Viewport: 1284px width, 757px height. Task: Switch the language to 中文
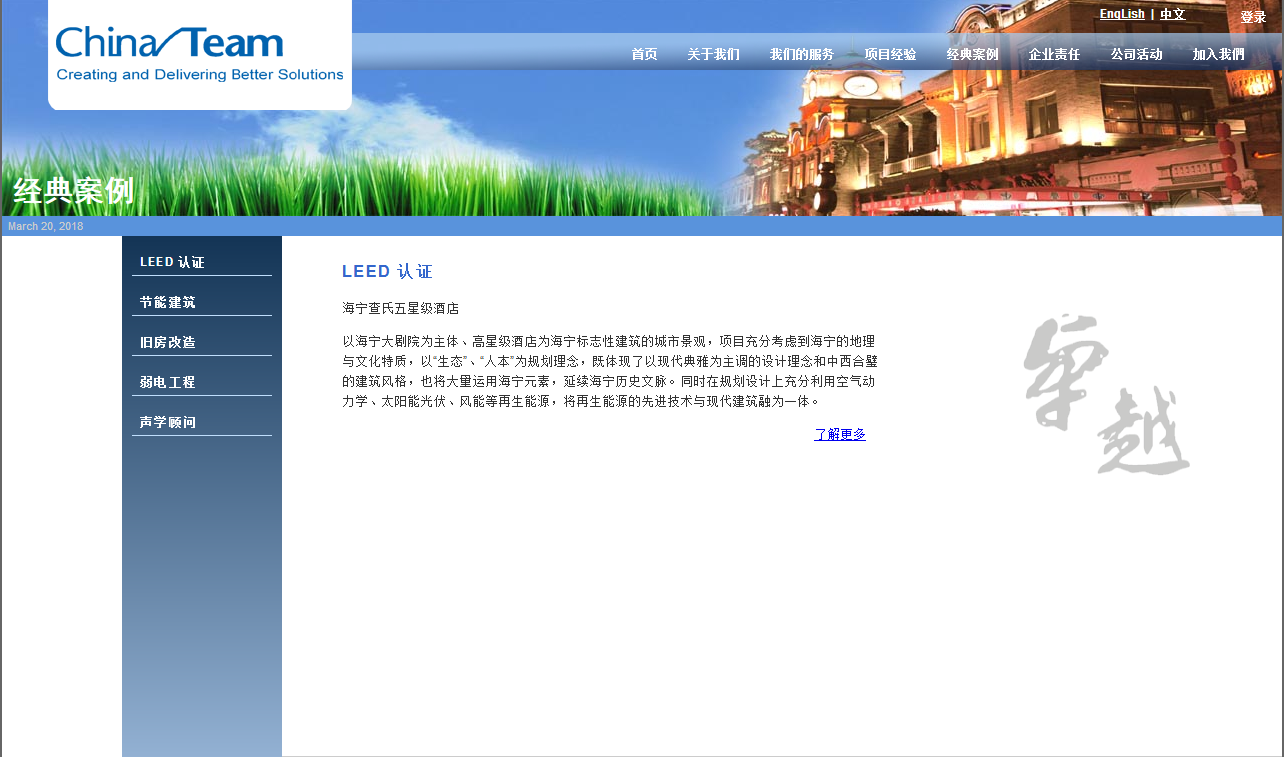click(x=1172, y=14)
